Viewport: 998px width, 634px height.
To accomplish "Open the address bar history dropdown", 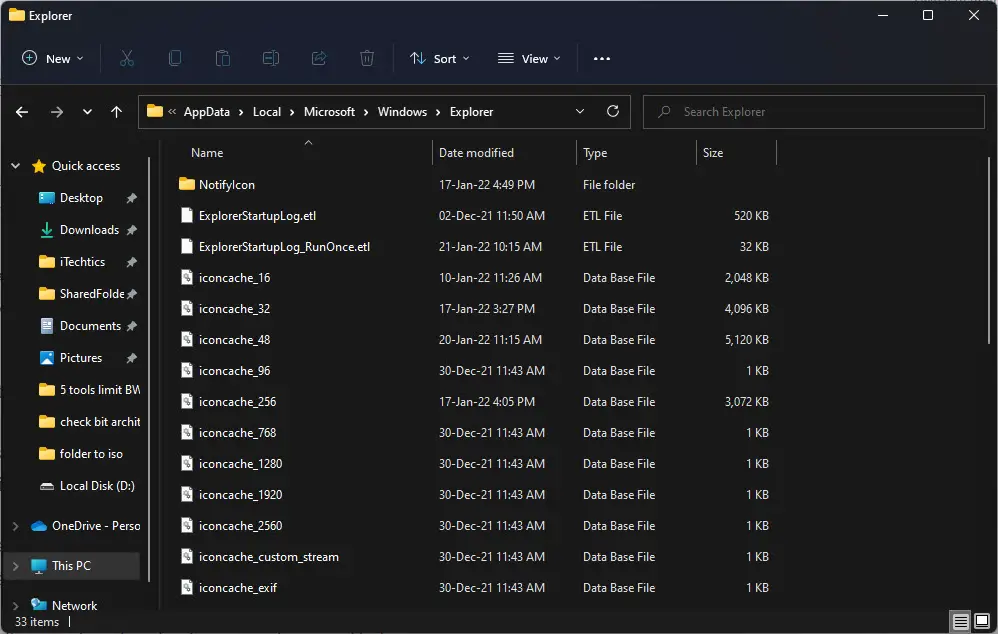I will coord(580,111).
